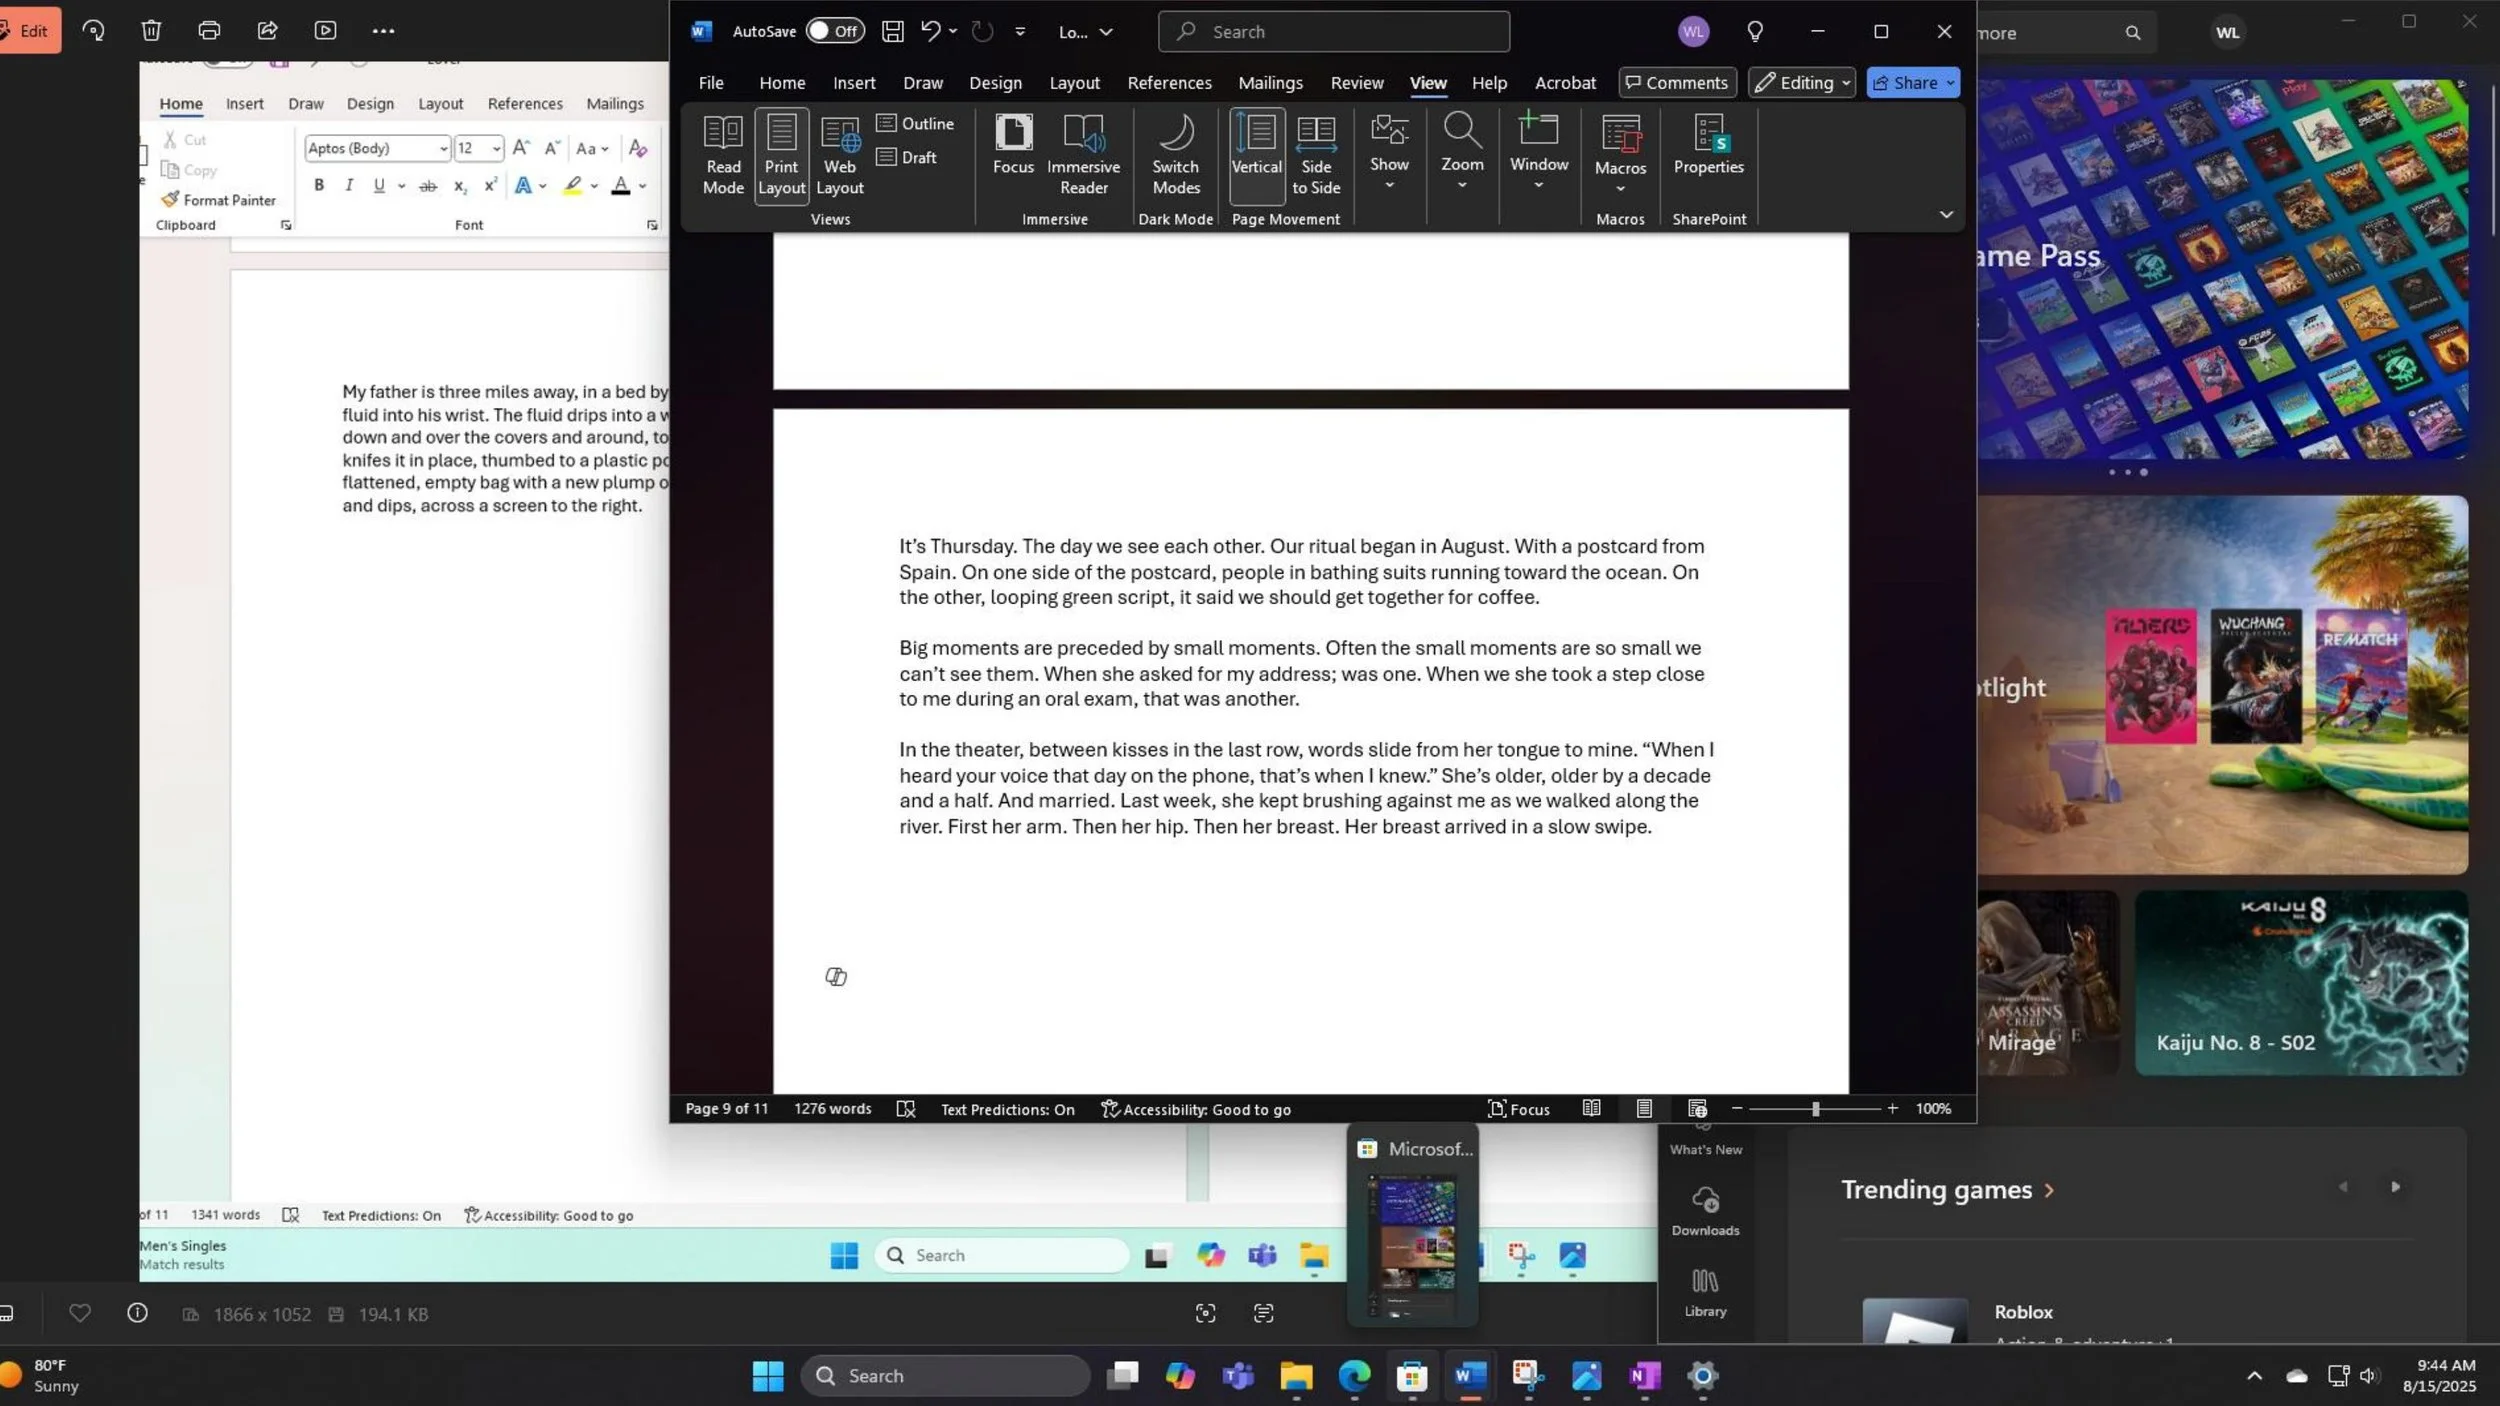Switch to the Layout tab

(x=1074, y=83)
